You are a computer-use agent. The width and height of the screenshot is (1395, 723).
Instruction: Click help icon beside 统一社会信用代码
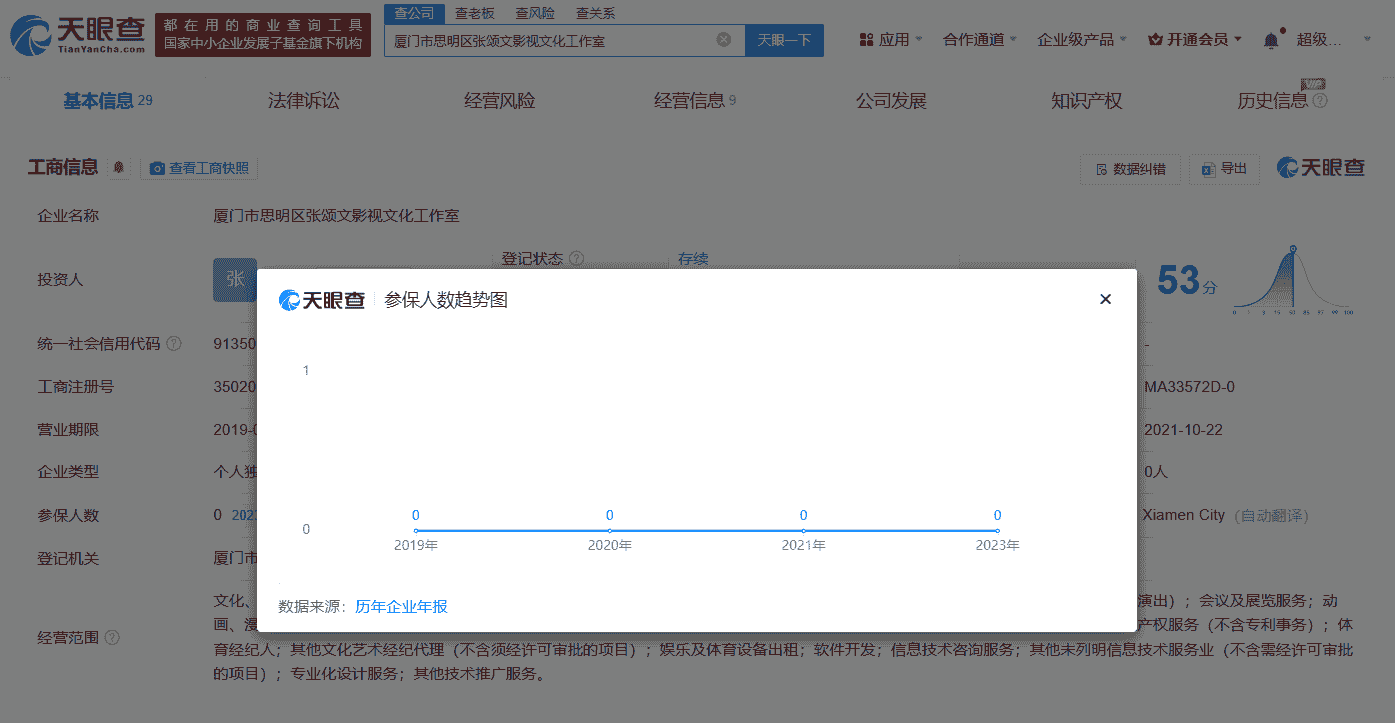(174, 344)
